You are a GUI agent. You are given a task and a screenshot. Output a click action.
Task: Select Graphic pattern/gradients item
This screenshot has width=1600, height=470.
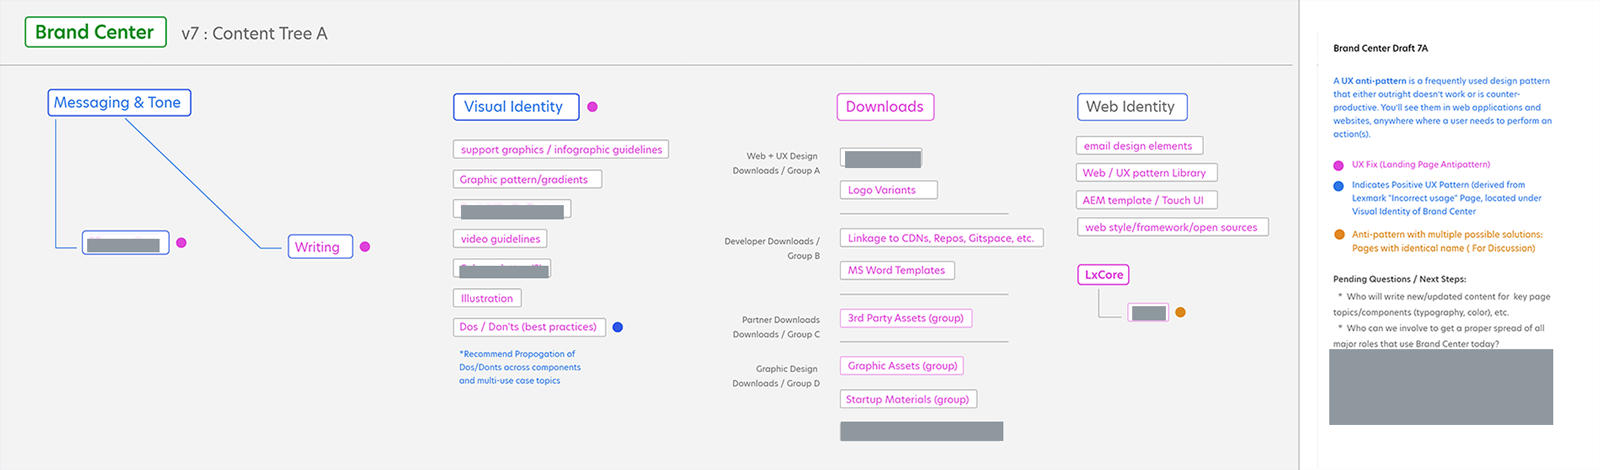(x=526, y=180)
